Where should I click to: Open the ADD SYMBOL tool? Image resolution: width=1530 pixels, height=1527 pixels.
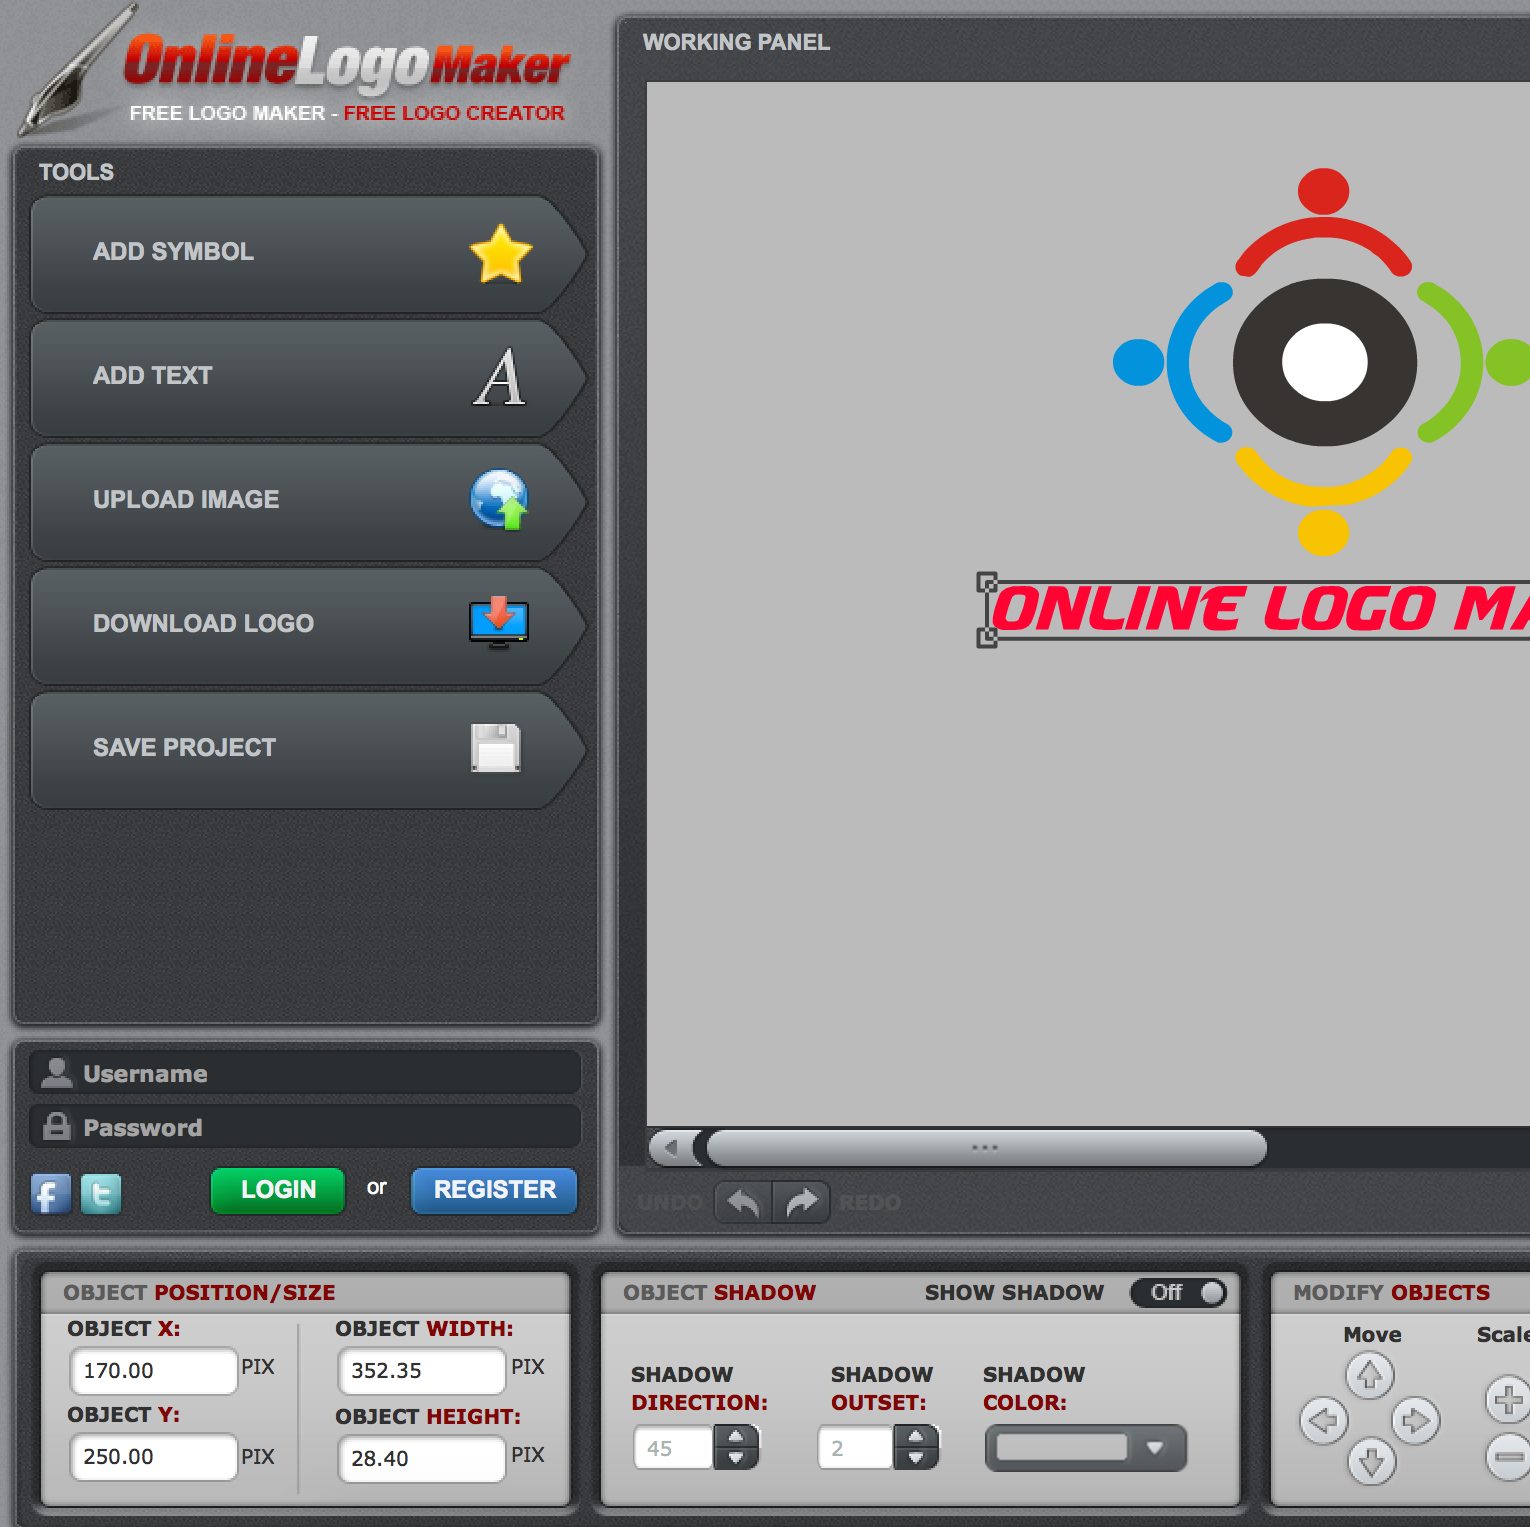click(x=308, y=253)
